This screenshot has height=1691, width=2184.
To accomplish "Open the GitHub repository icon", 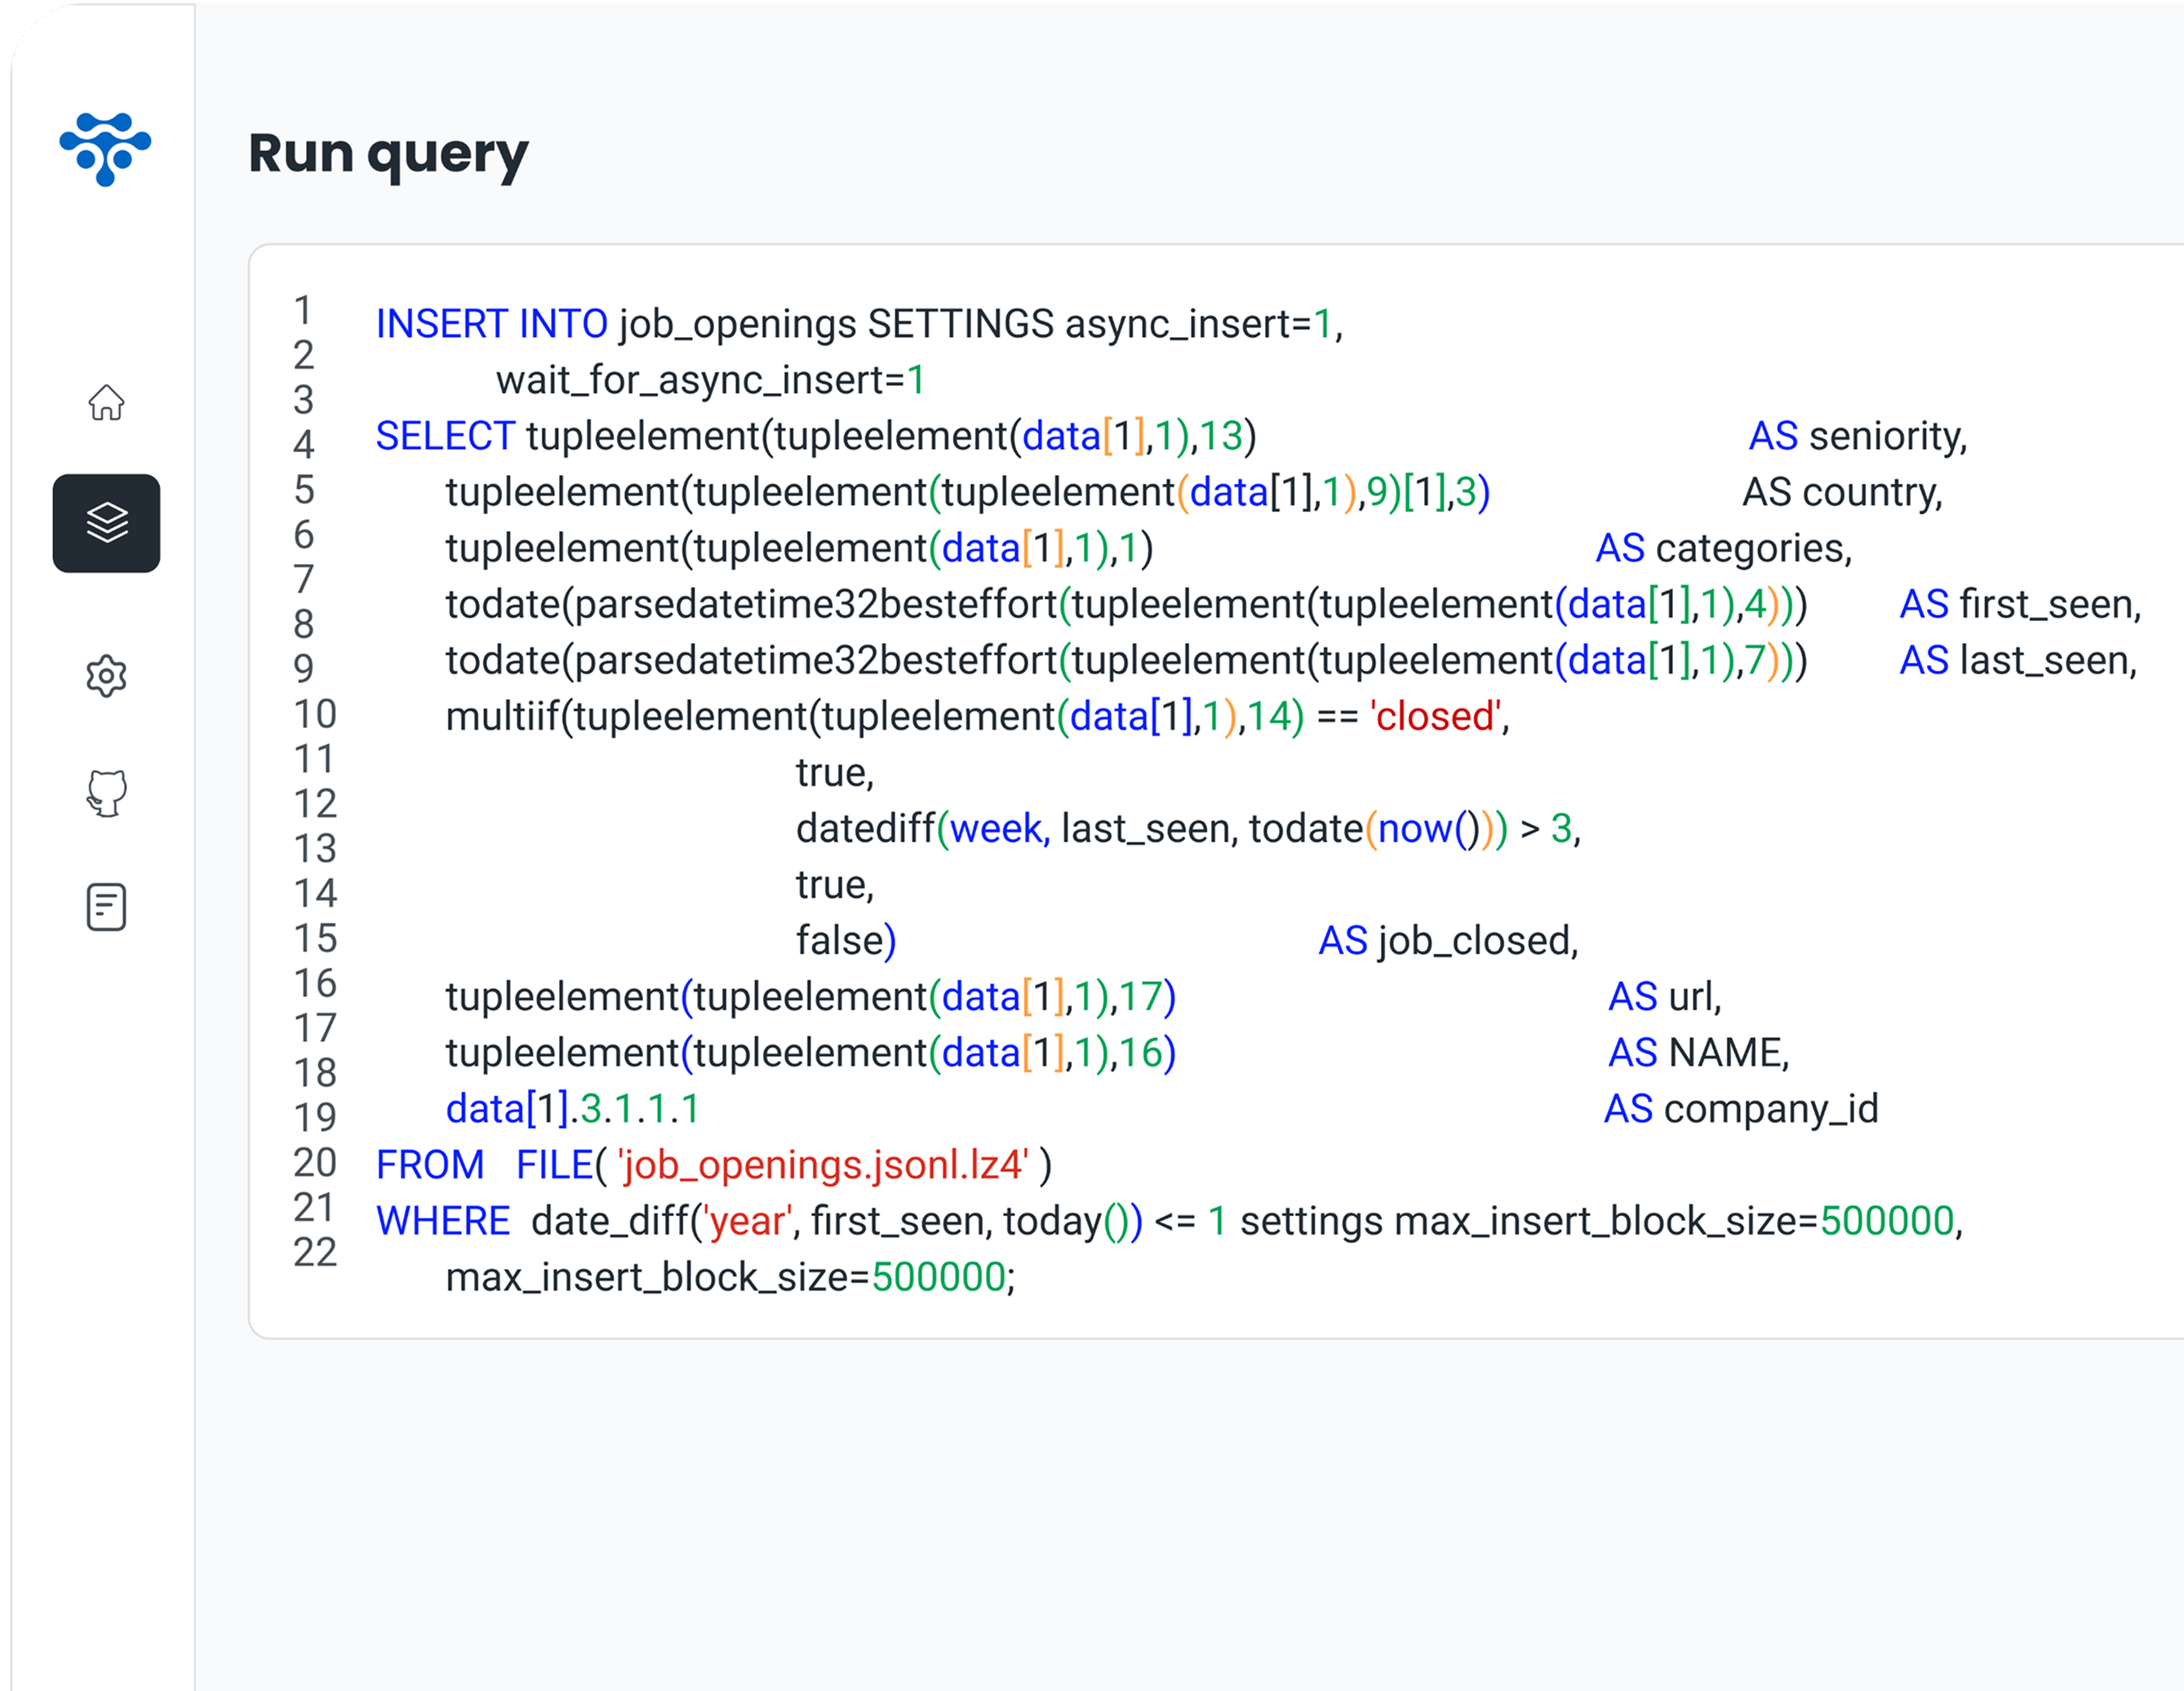I will point(107,792).
